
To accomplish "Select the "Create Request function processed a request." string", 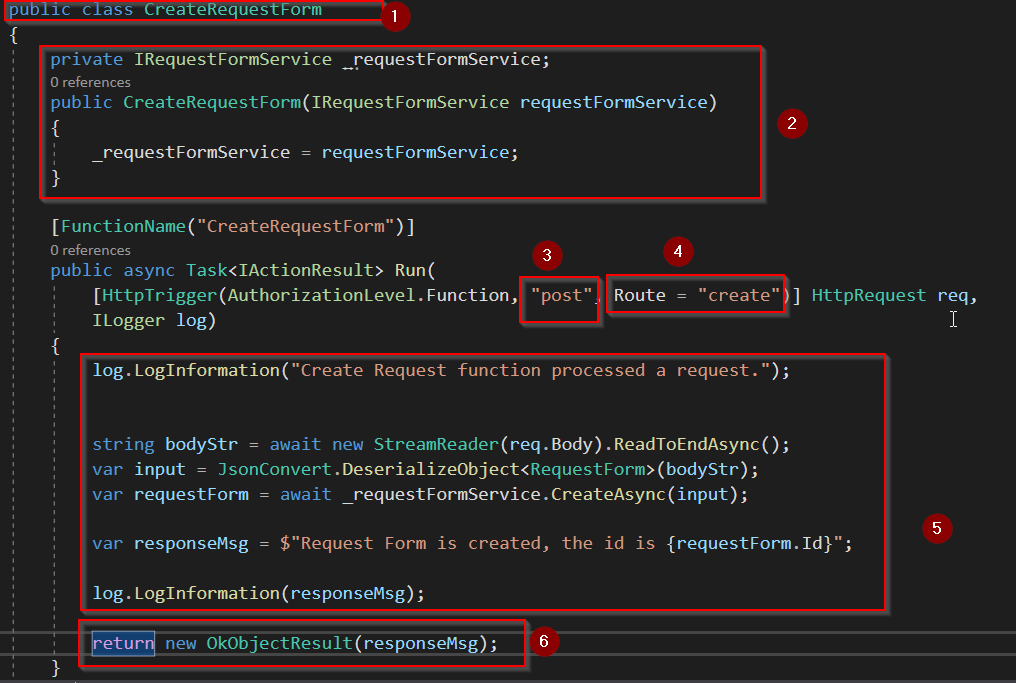I will [x=530, y=371].
